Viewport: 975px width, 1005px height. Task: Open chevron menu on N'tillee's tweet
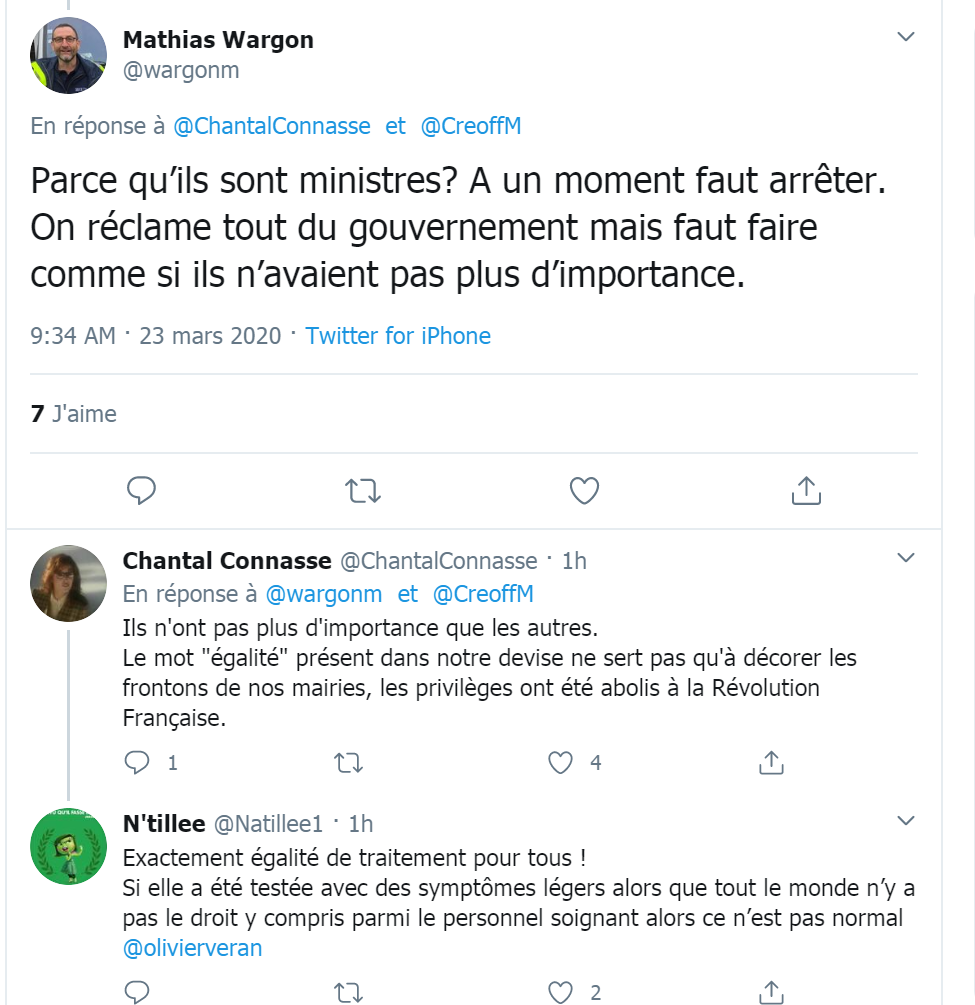point(906,821)
